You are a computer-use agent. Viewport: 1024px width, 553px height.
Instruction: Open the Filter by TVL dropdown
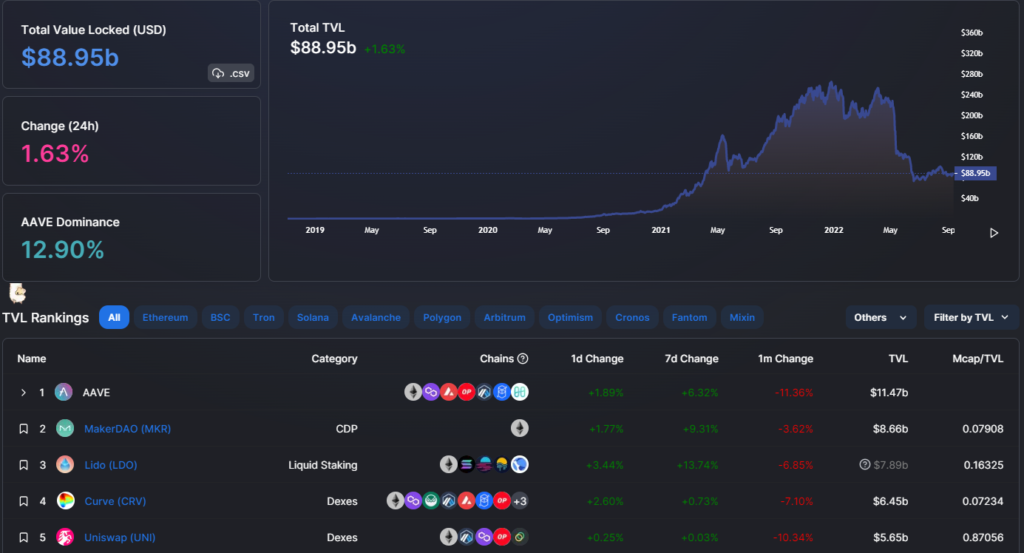[x=971, y=318]
